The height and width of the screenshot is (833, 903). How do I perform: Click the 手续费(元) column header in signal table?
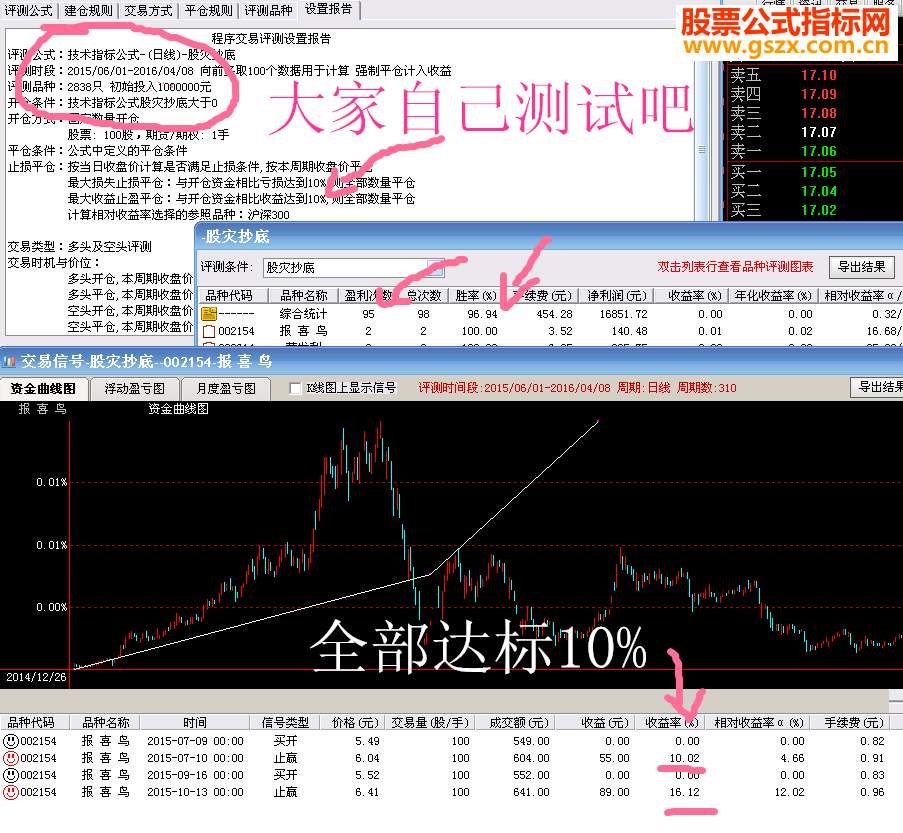coord(853,722)
